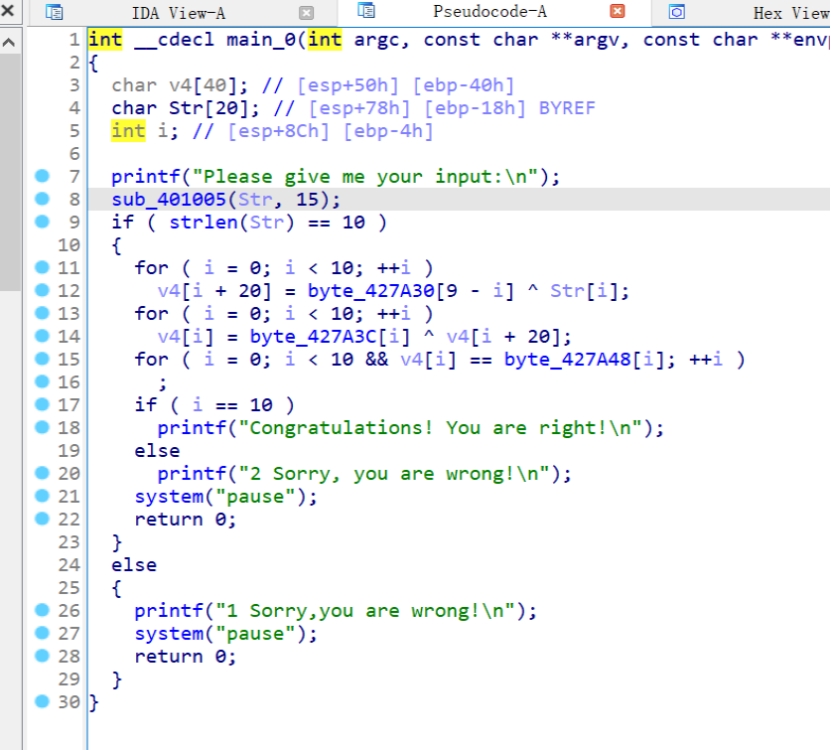
Task: Click the [ebp-18h] BYREF comment
Action: click(x=509, y=108)
